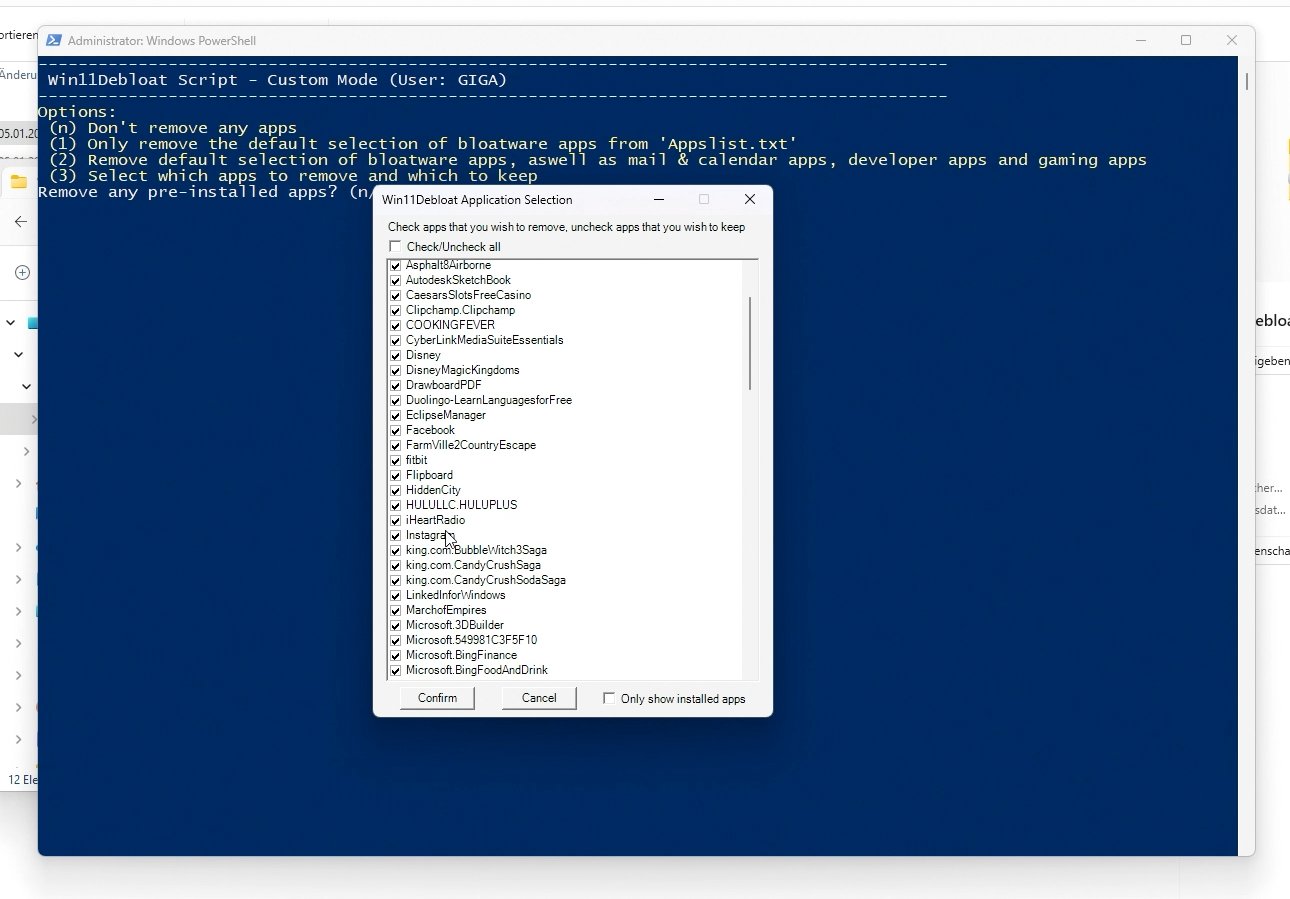
Task: Select the 'Microsoft.BingFoodAndDrink' list entry
Action: coord(477,670)
